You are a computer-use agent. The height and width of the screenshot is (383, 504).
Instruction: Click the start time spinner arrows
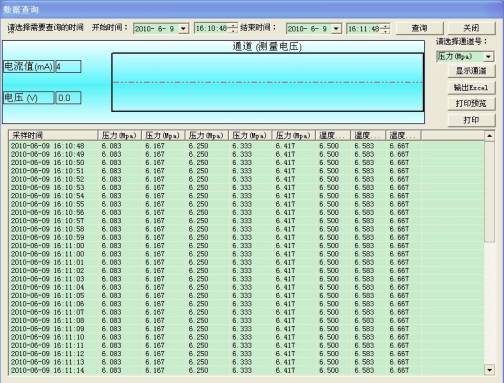tap(234, 28)
